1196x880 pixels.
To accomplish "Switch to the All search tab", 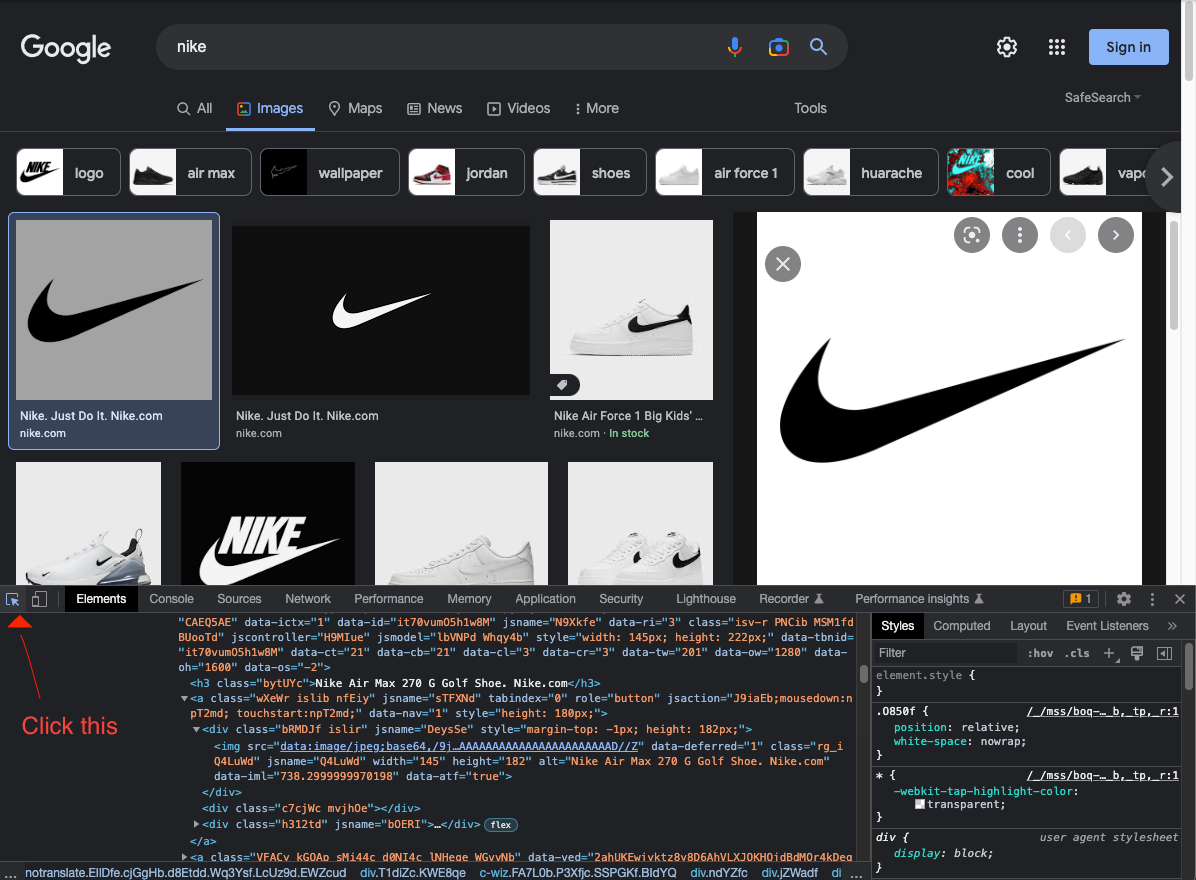I will click(x=195, y=108).
